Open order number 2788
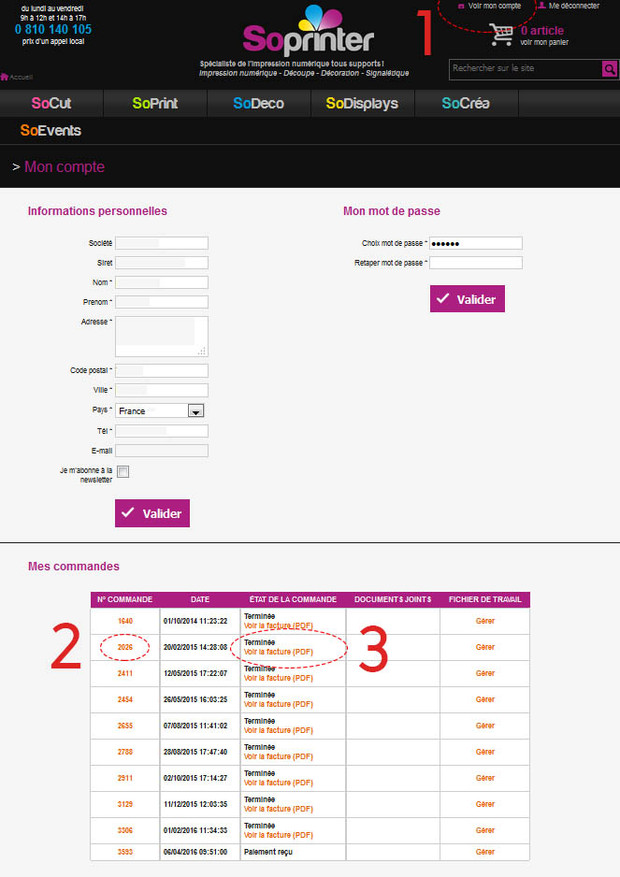The width and height of the screenshot is (620, 877). pos(125,752)
